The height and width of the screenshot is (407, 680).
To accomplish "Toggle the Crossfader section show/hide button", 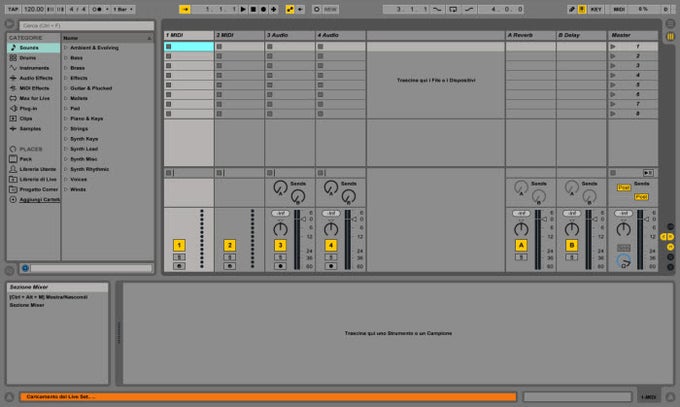I will point(670,267).
